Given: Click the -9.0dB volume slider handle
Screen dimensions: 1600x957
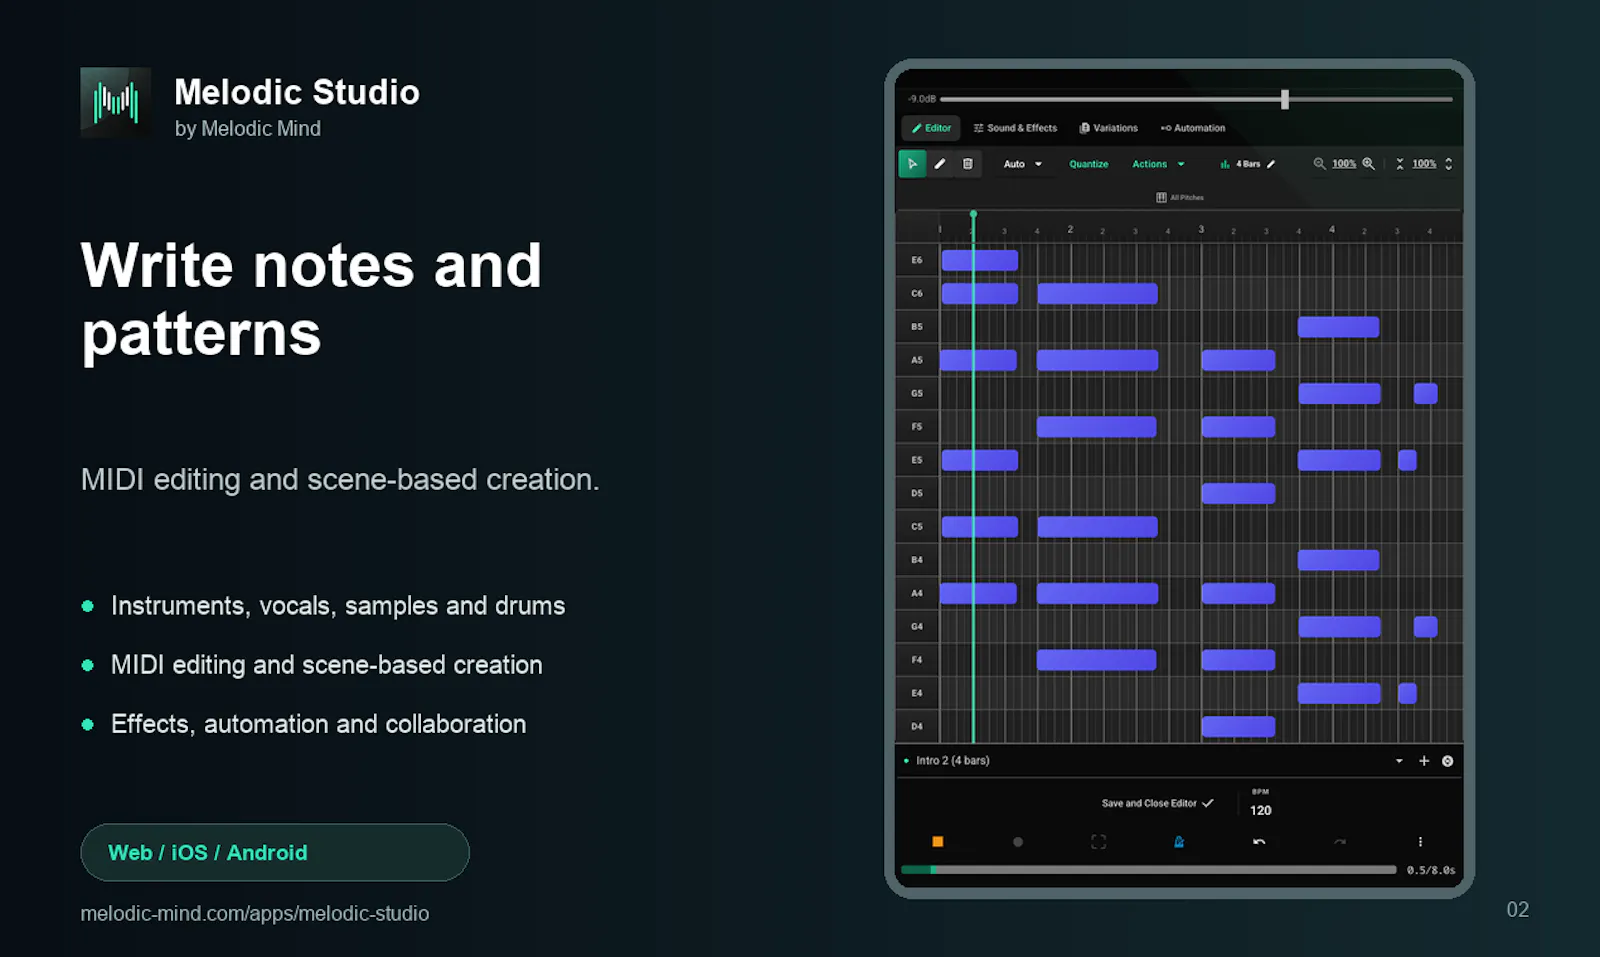Looking at the screenshot, I should [x=1285, y=99].
